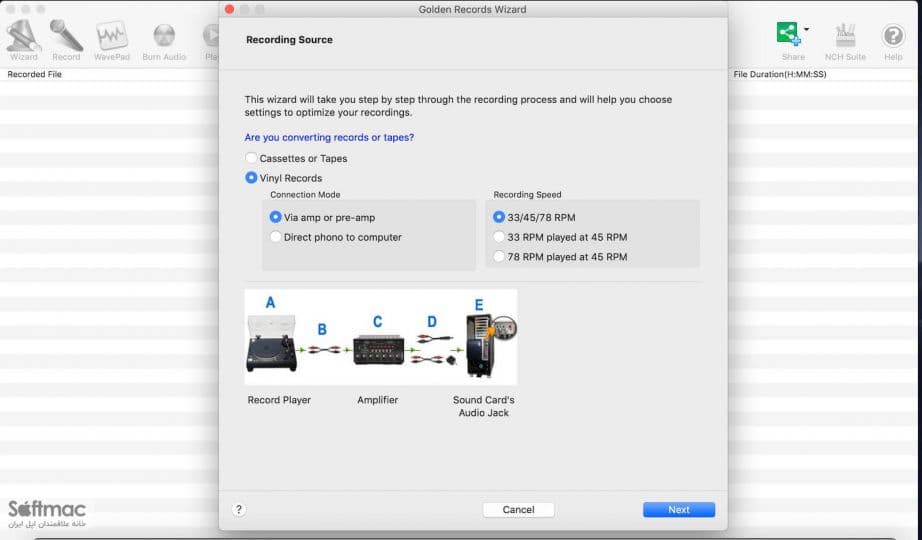Proceed with the Next button

pyautogui.click(x=679, y=509)
